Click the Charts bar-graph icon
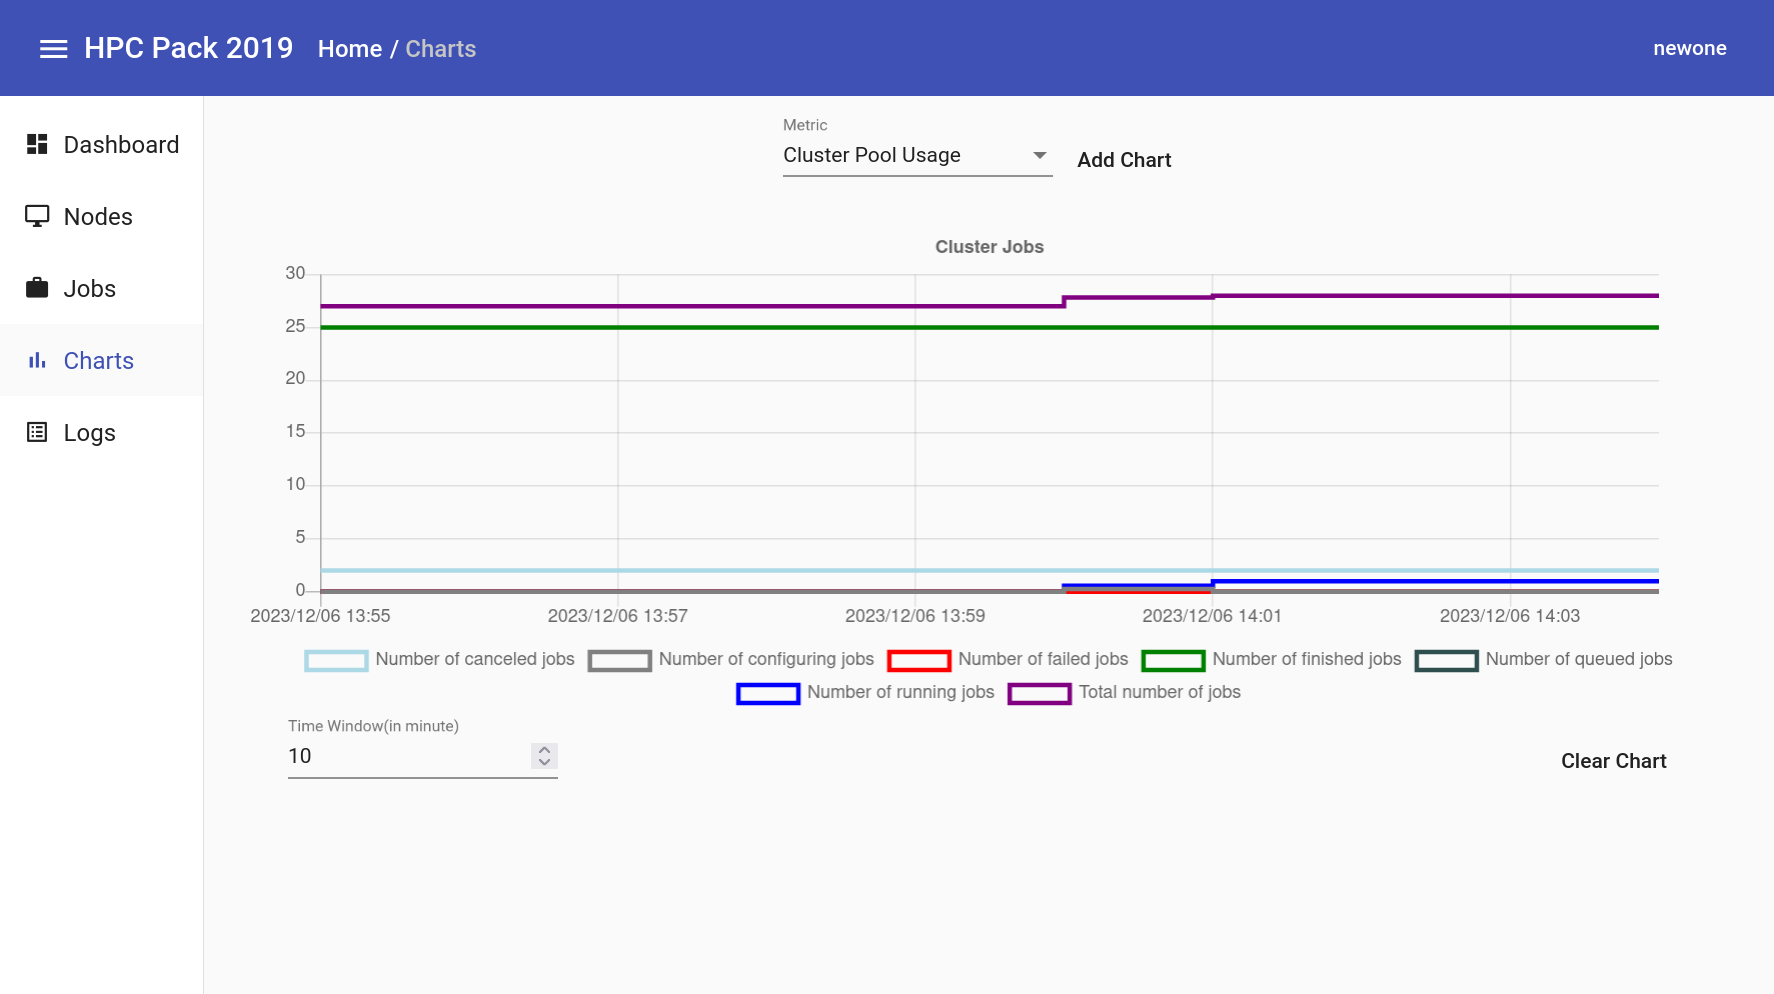Screen dimensions: 1774x994 tap(36, 360)
